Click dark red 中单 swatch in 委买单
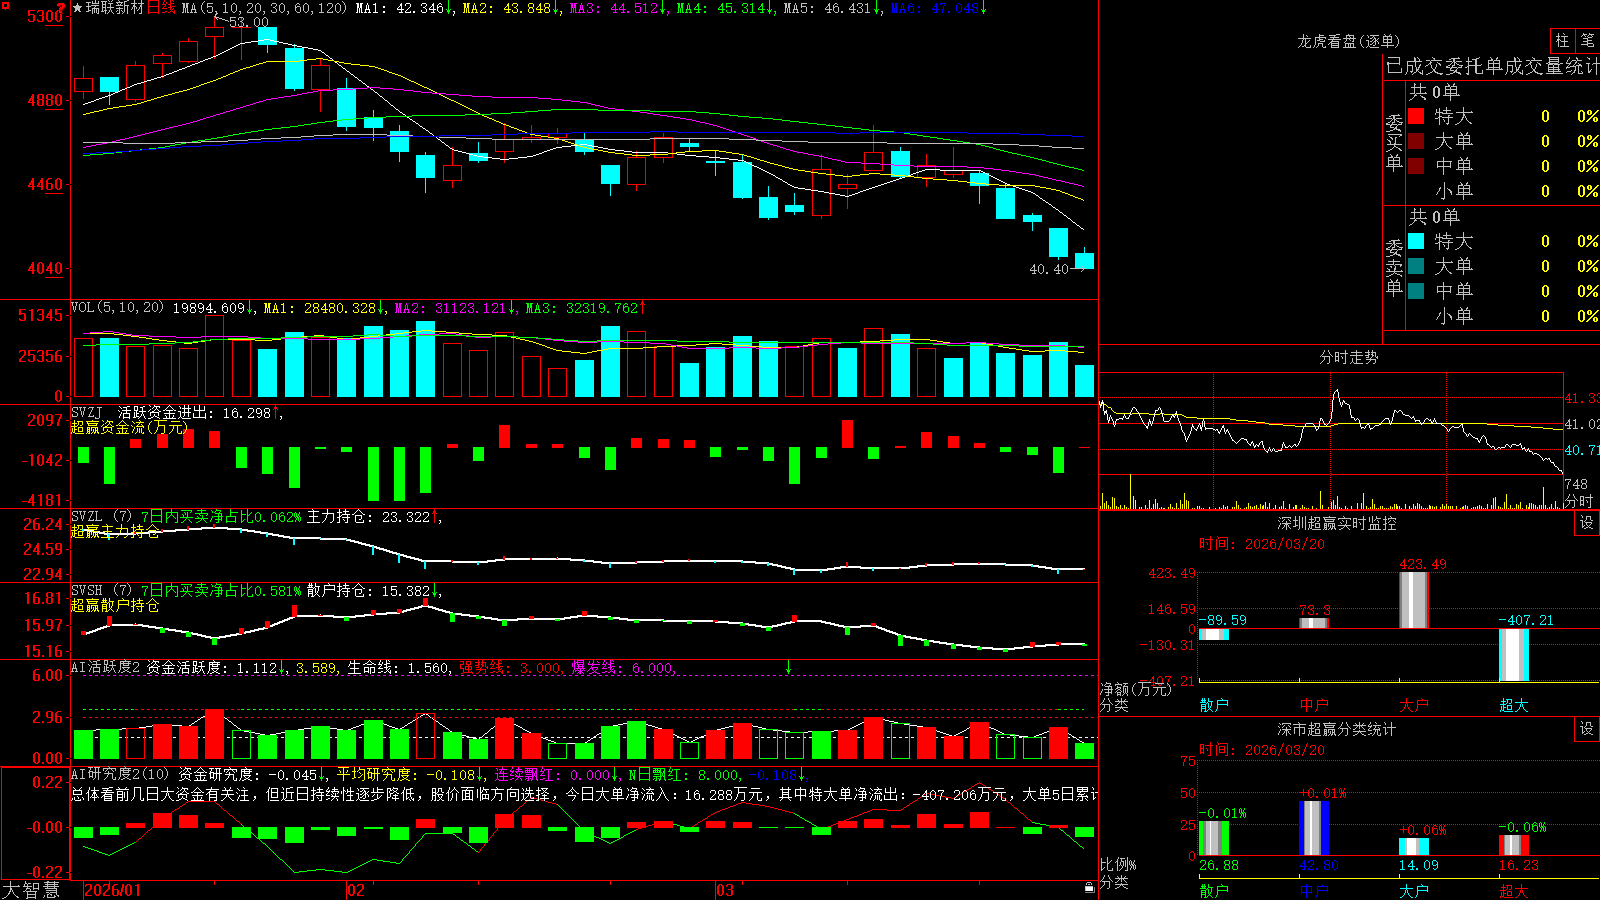Screen dimensions: 1600x900 (1416, 166)
